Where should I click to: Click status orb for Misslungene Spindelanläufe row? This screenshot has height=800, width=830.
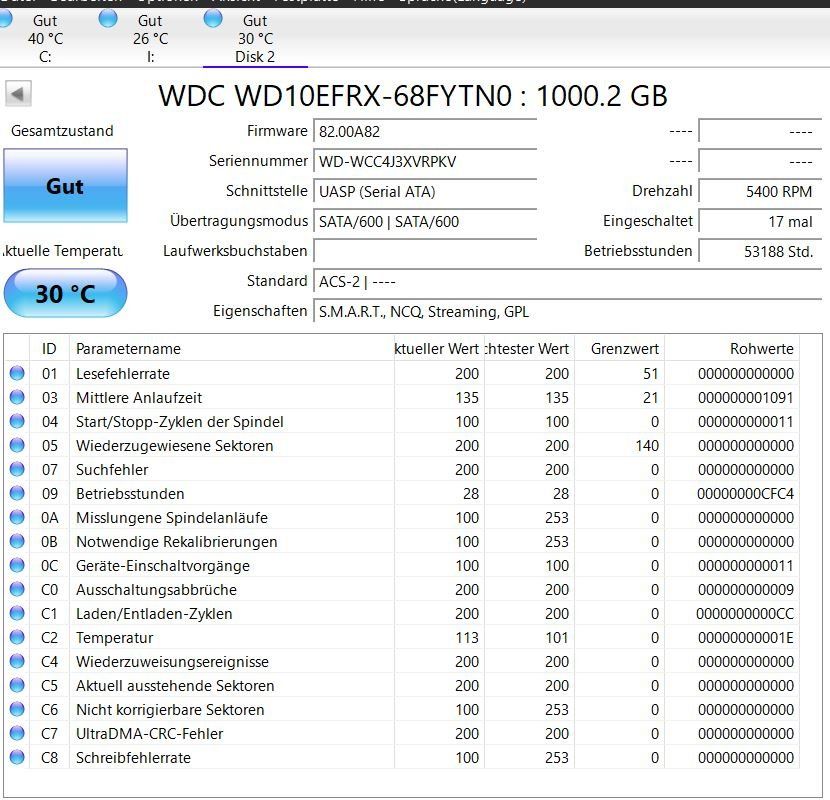17,517
